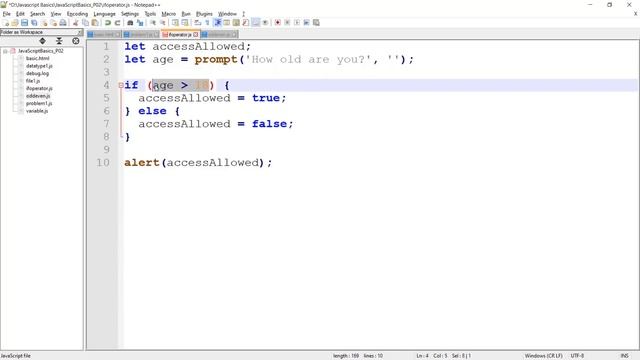The image size is (640, 360).
Task: Toggle synchronized horizontal scrolling
Action: pyautogui.click(x=185, y=22)
